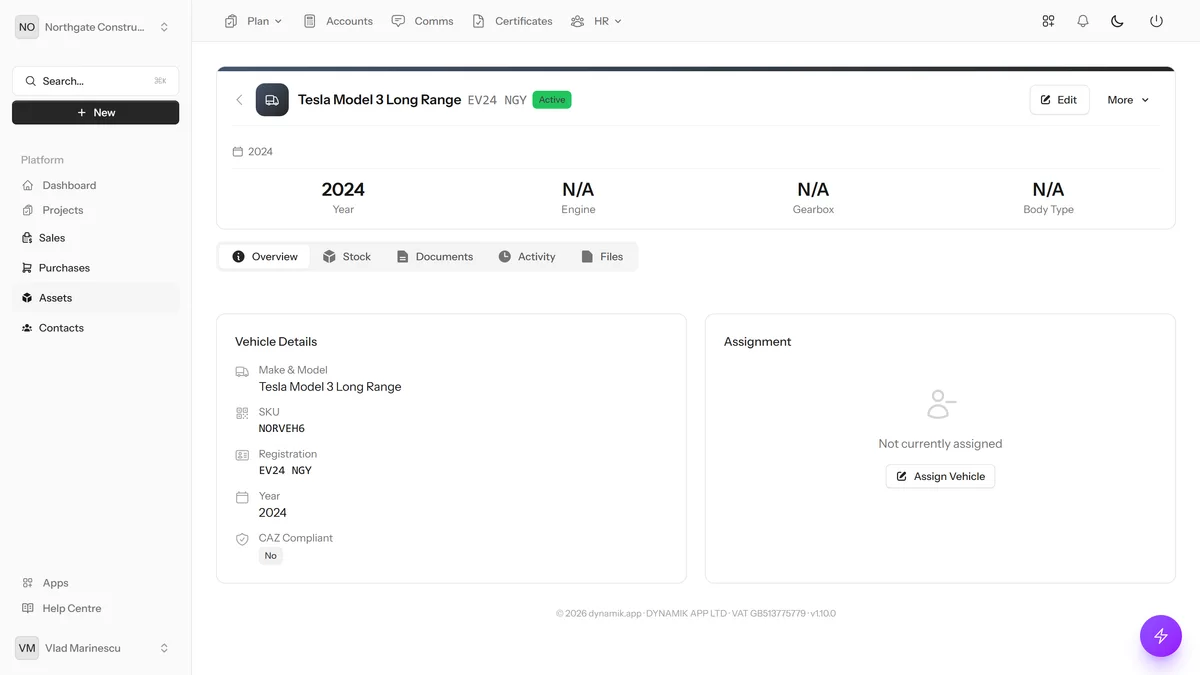This screenshot has height=675, width=1200.
Task: Expand the More actions dropdown
Action: coord(1128,100)
